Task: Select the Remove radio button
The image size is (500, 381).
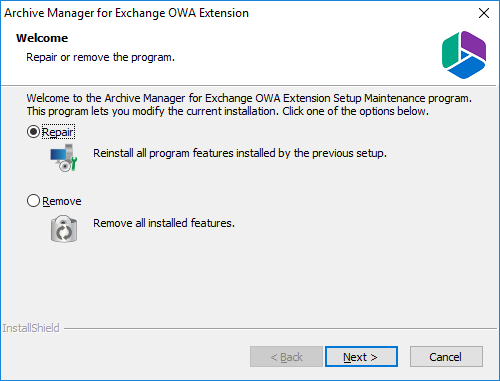Action: pyautogui.click(x=33, y=201)
